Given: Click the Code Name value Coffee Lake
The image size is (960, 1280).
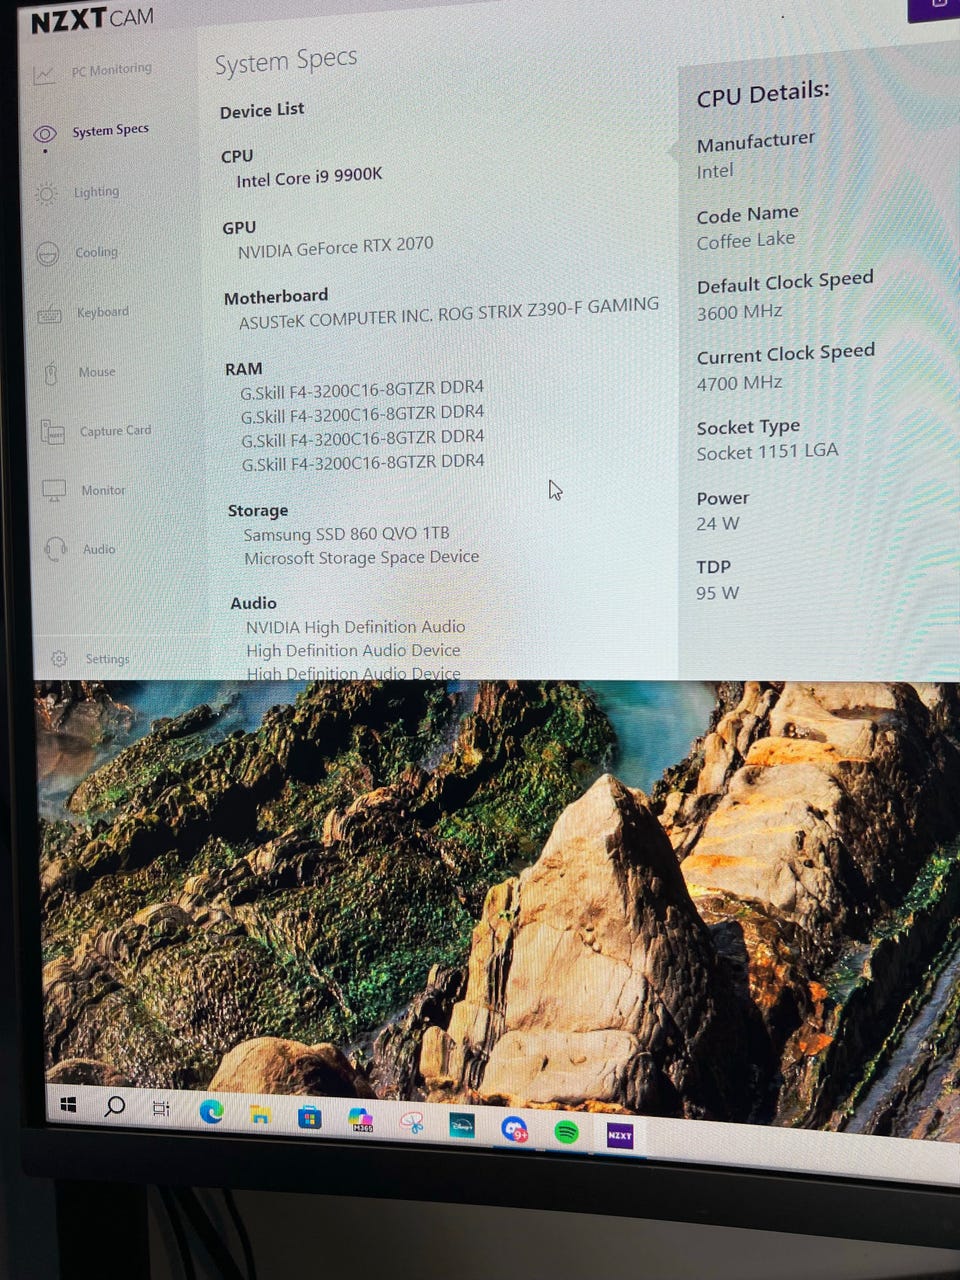Looking at the screenshot, I should pos(746,241).
